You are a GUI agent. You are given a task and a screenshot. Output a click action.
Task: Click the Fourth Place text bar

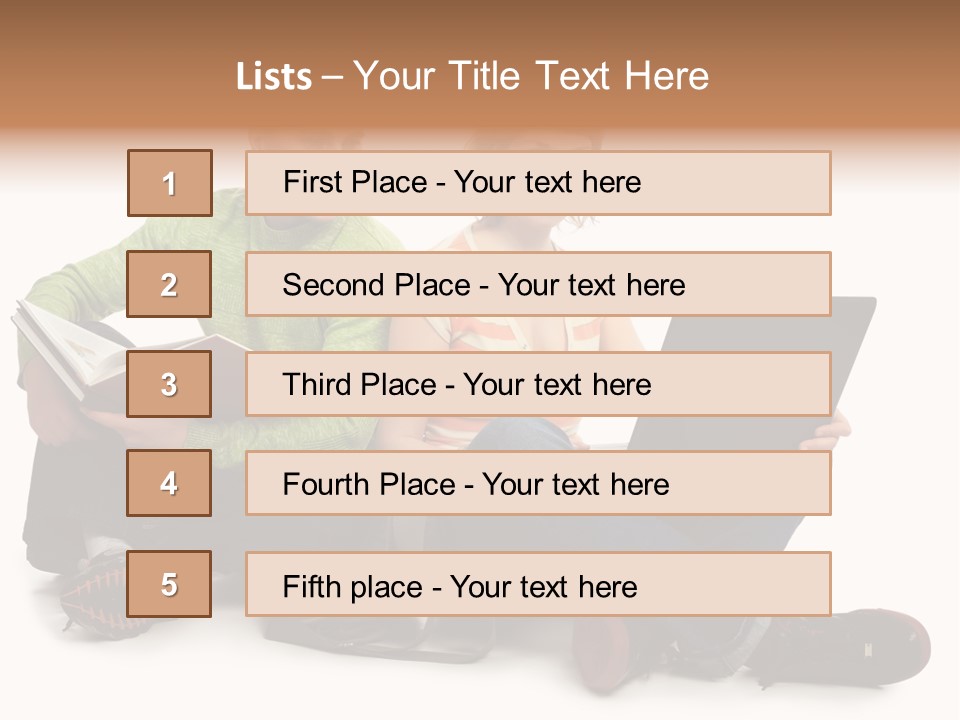click(x=538, y=483)
